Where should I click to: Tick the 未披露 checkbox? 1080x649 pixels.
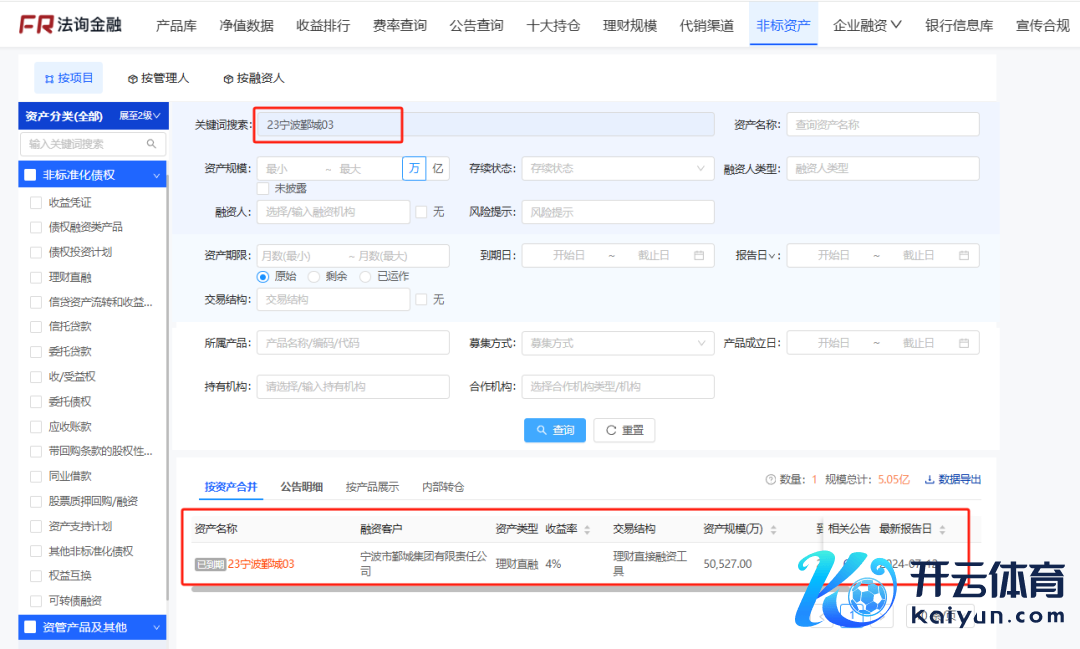(x=263, y=188)
